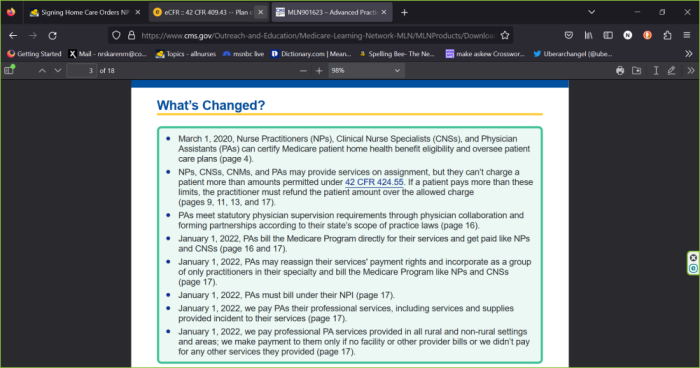Viewport: 700px width, 368px height.
Task: Zoom in the PDF
Action: (319, 71)
